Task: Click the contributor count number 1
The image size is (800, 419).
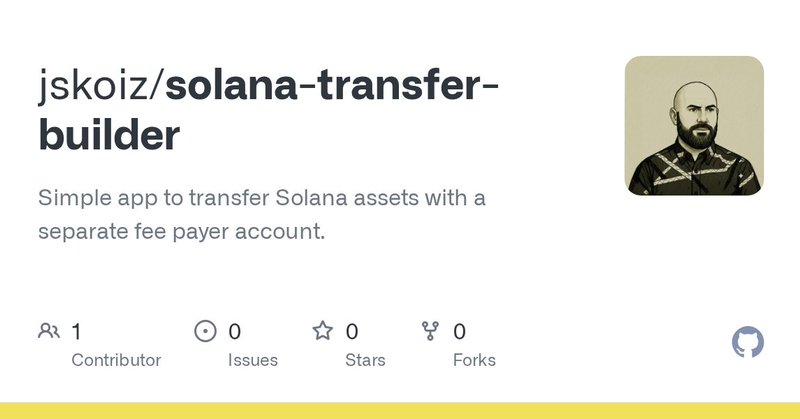Action: tap(77, 331)
